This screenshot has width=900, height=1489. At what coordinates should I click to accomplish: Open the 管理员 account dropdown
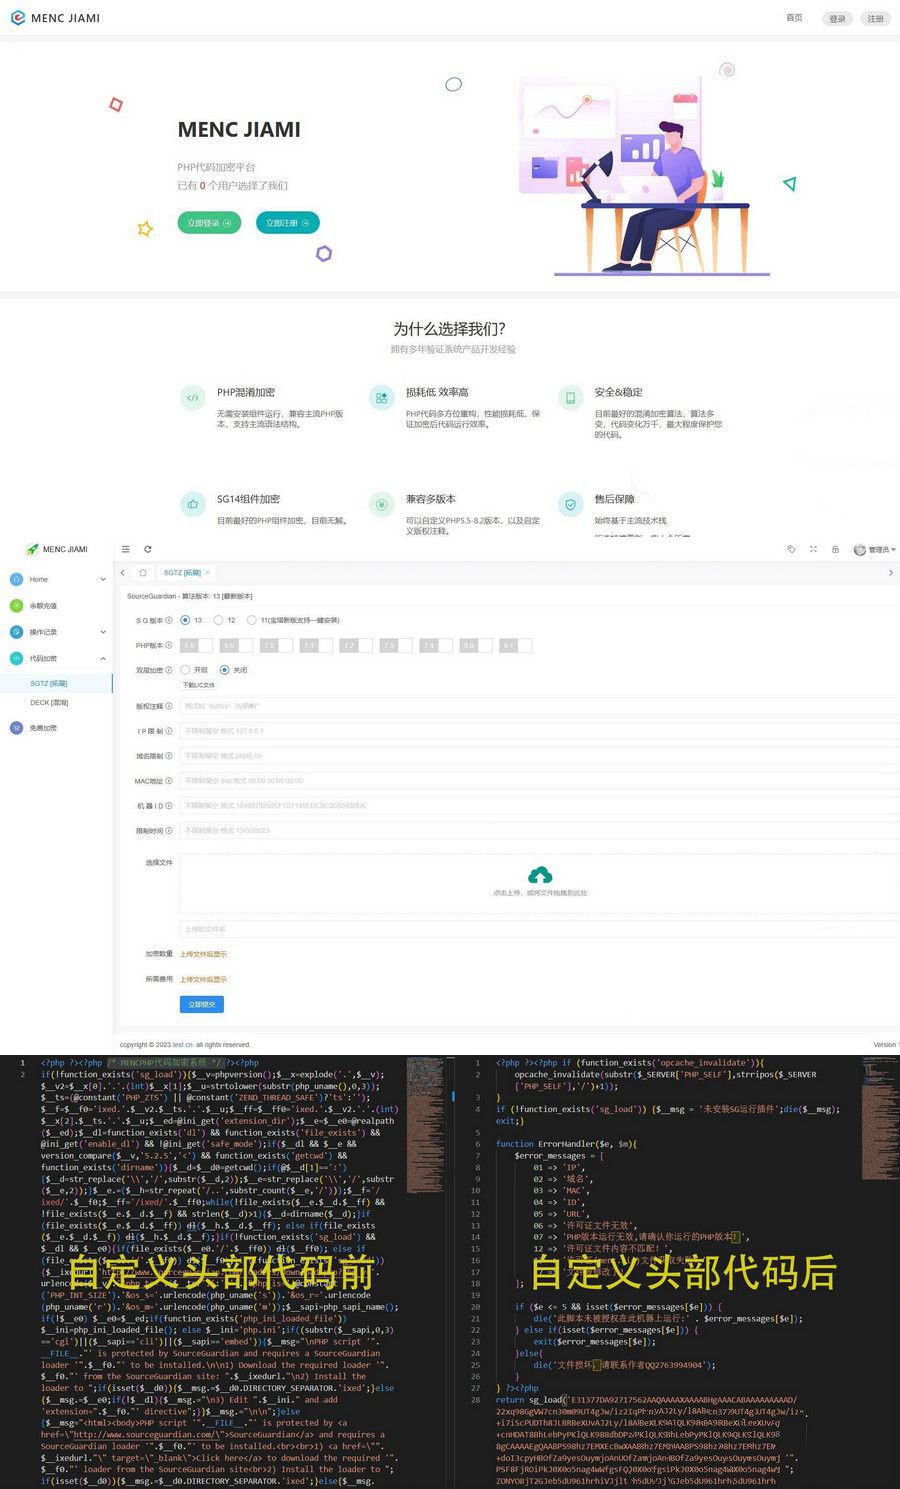coord(876,549)
